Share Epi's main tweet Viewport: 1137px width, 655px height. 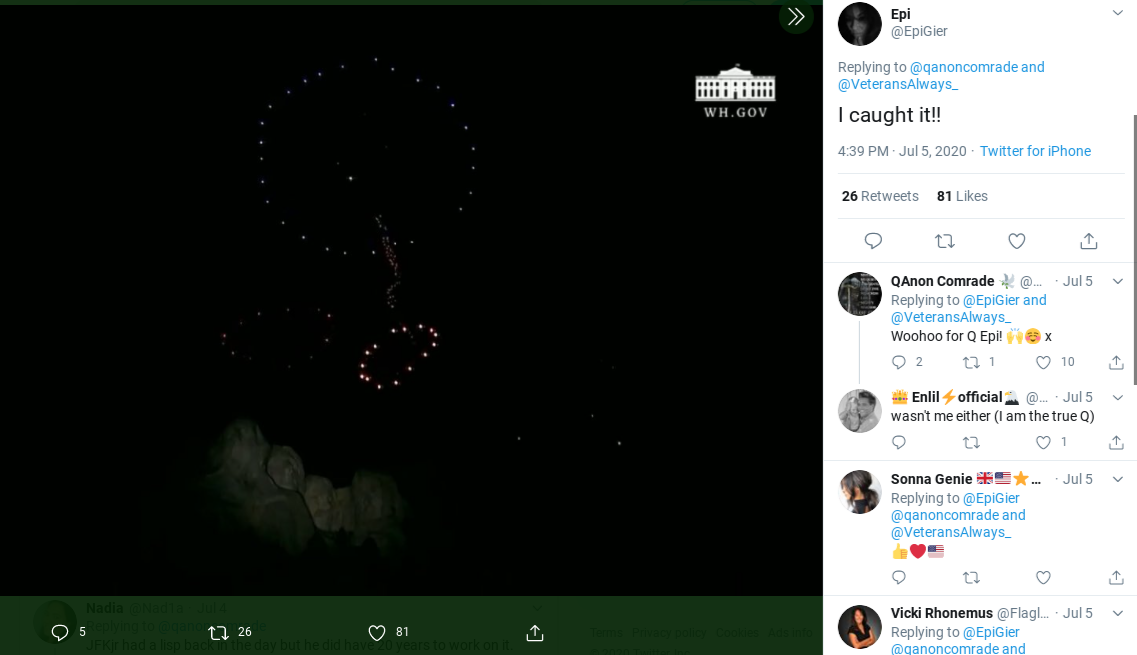pos(1089,241)
